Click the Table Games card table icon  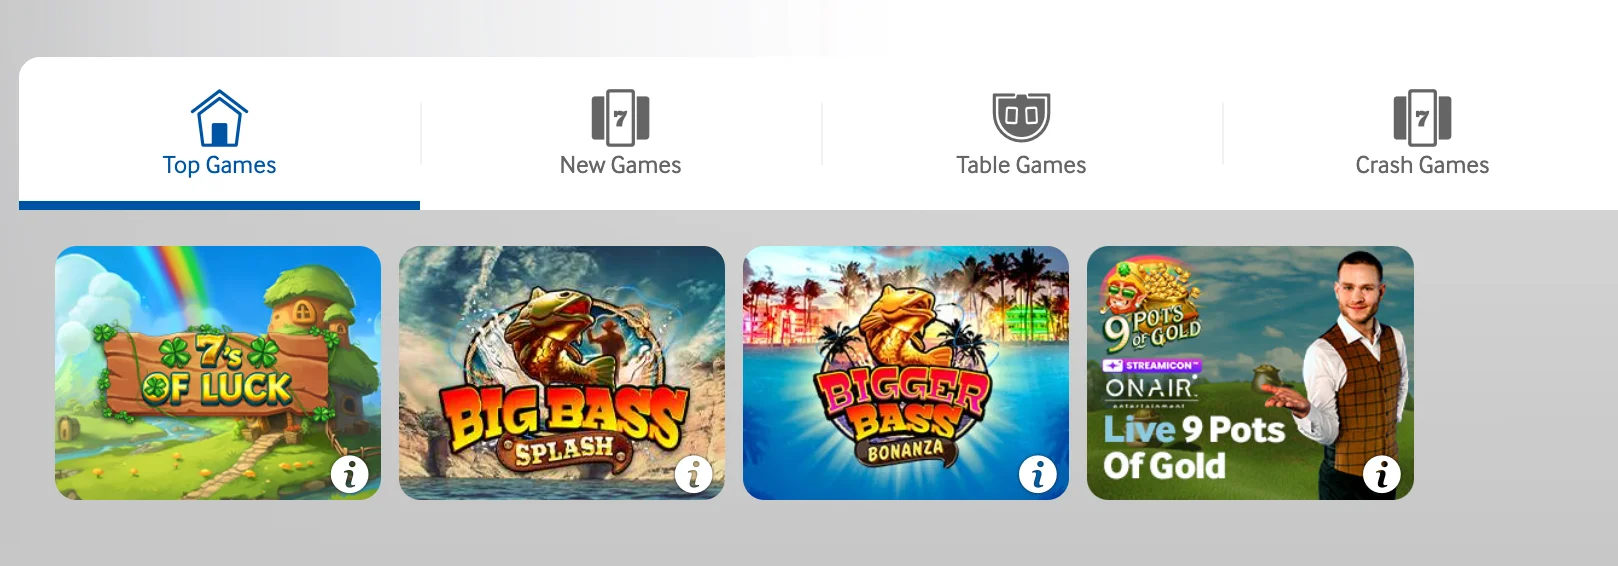click(x=1021, y=118)
